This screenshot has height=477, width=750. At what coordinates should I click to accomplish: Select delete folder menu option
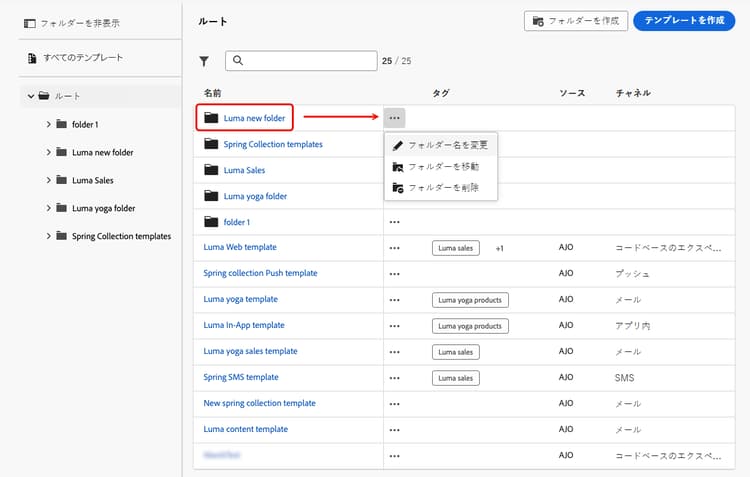point(441,188)
